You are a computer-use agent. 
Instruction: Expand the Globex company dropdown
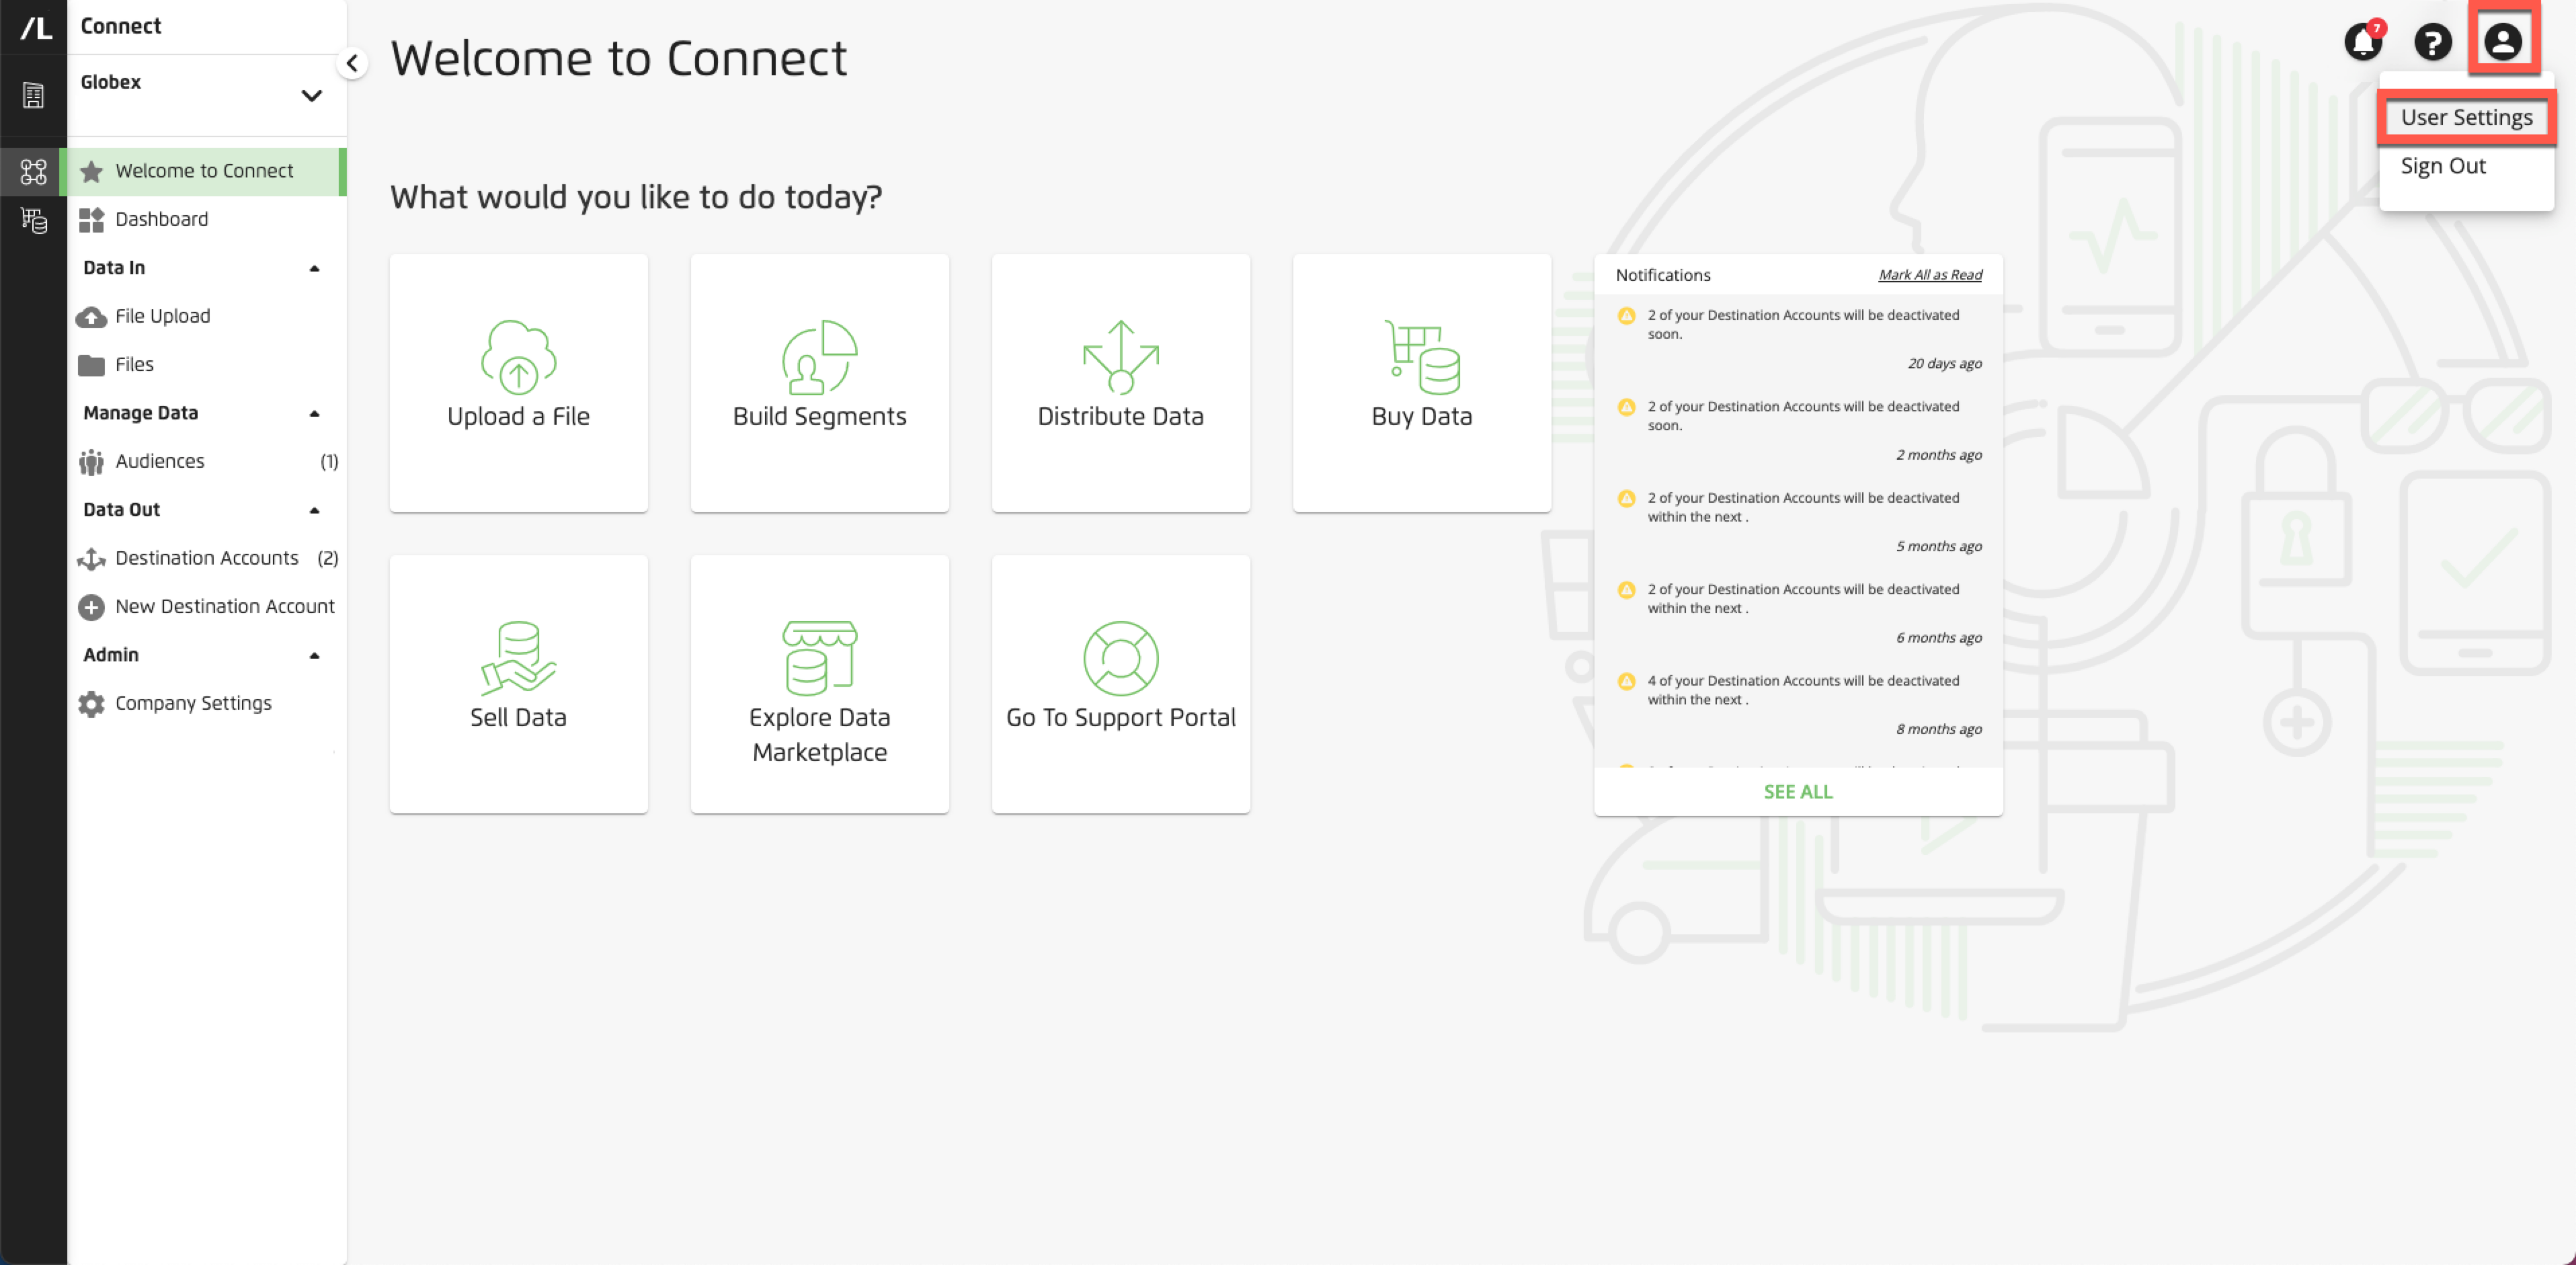(x=312, y=96)
